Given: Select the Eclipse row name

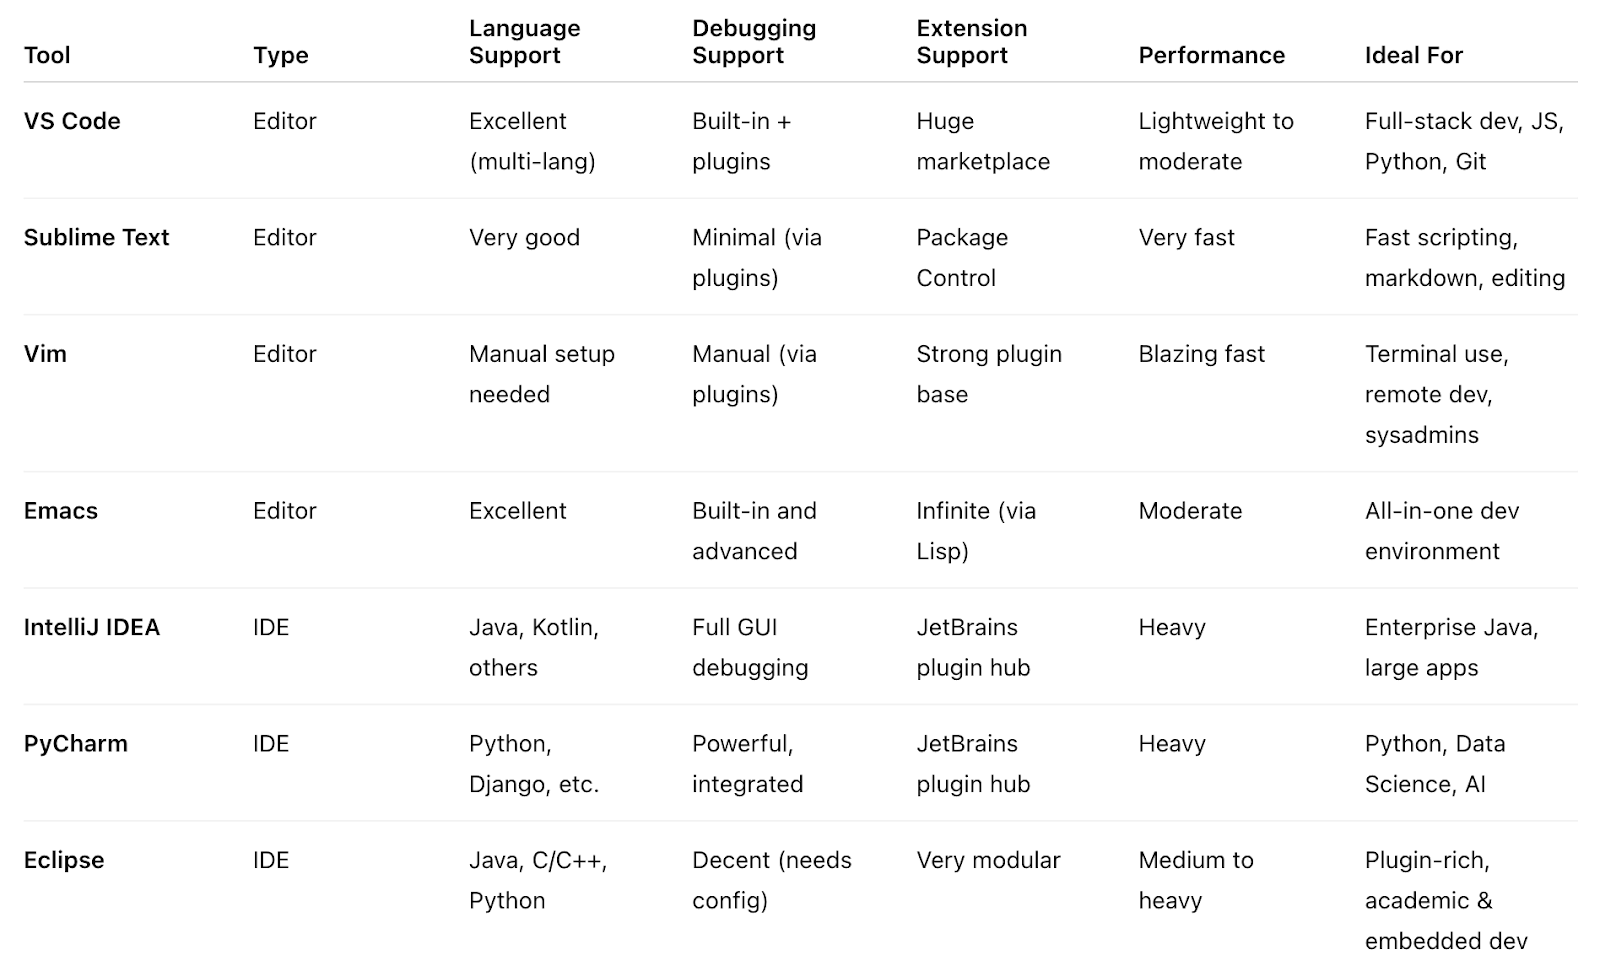Looking at the screenshot, I should pos(64,860).
